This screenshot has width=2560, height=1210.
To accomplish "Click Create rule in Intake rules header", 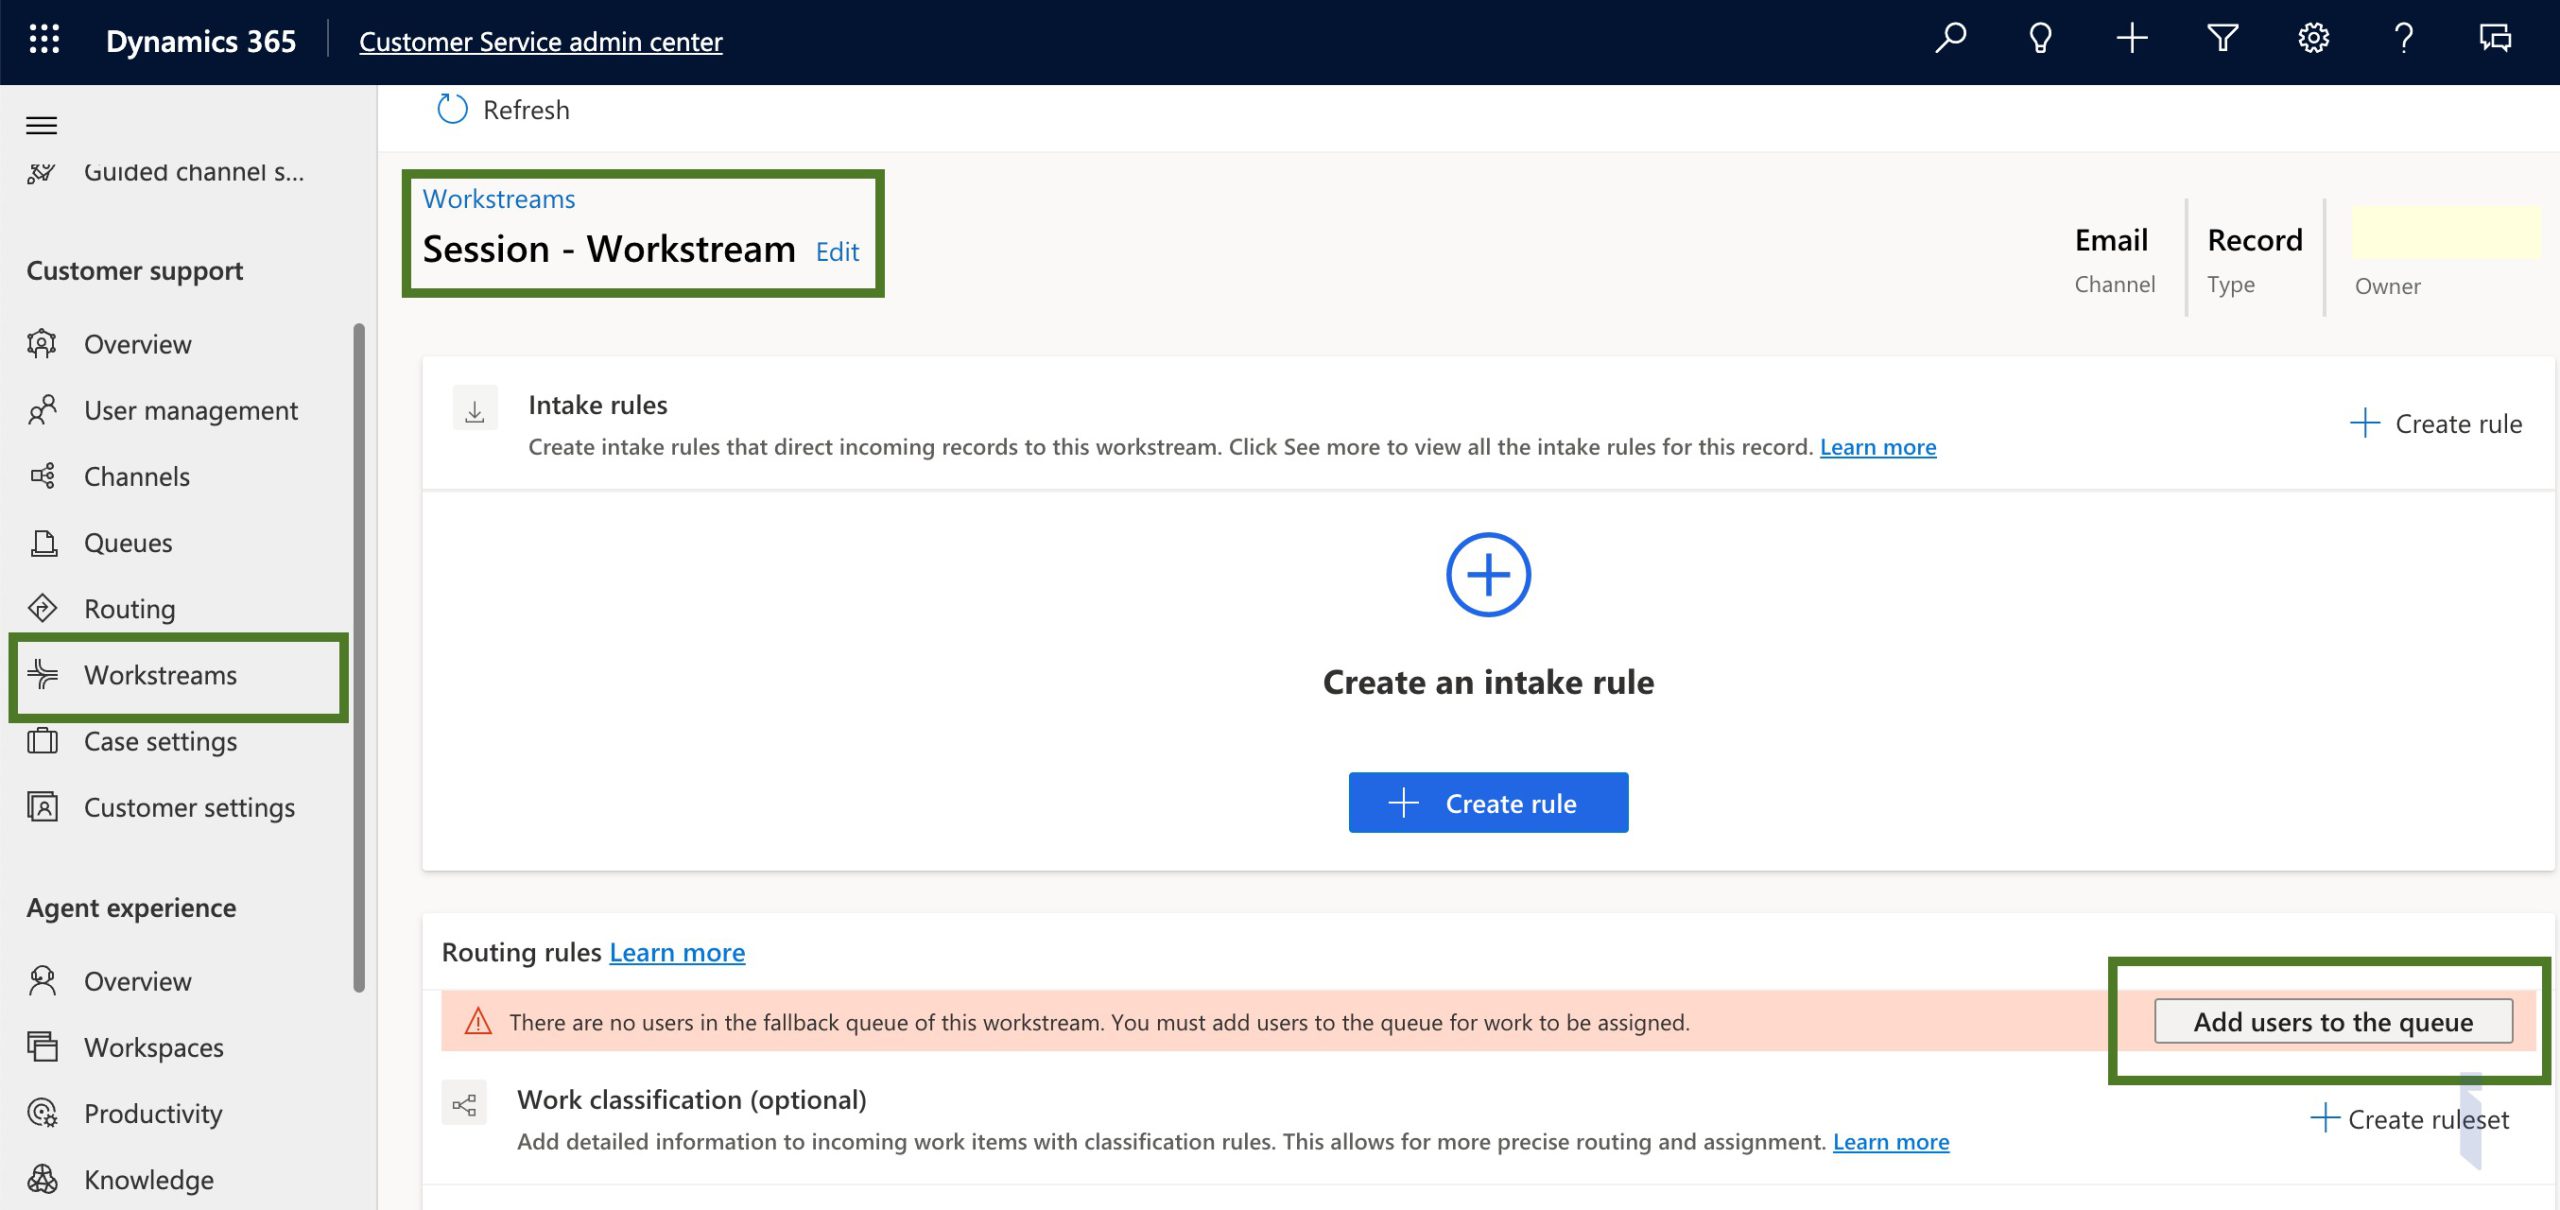I will point(2435,423).
